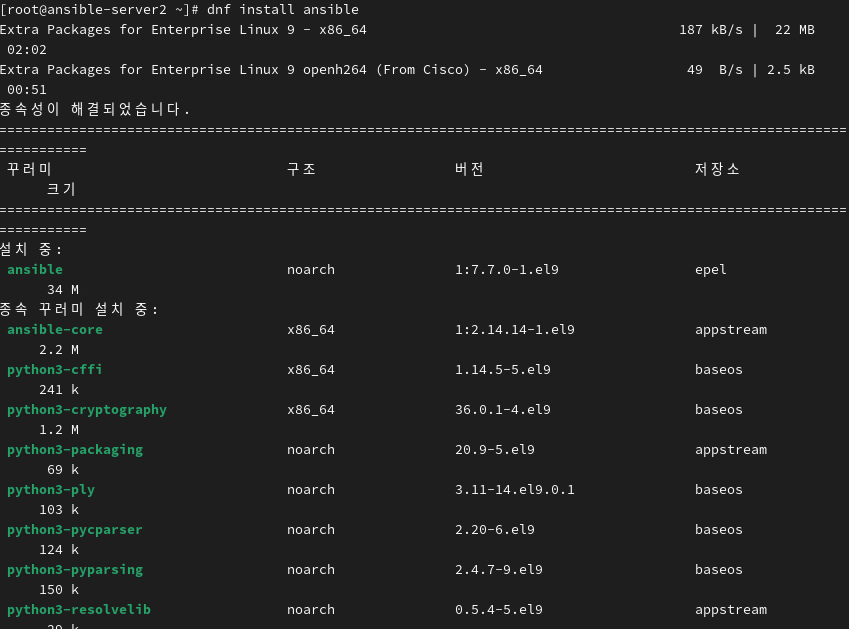Click the '1.2 M' size value
Image resolution: width=849 pixels, height=629 pixels.
pyautogui.click(x=59, y=430)
